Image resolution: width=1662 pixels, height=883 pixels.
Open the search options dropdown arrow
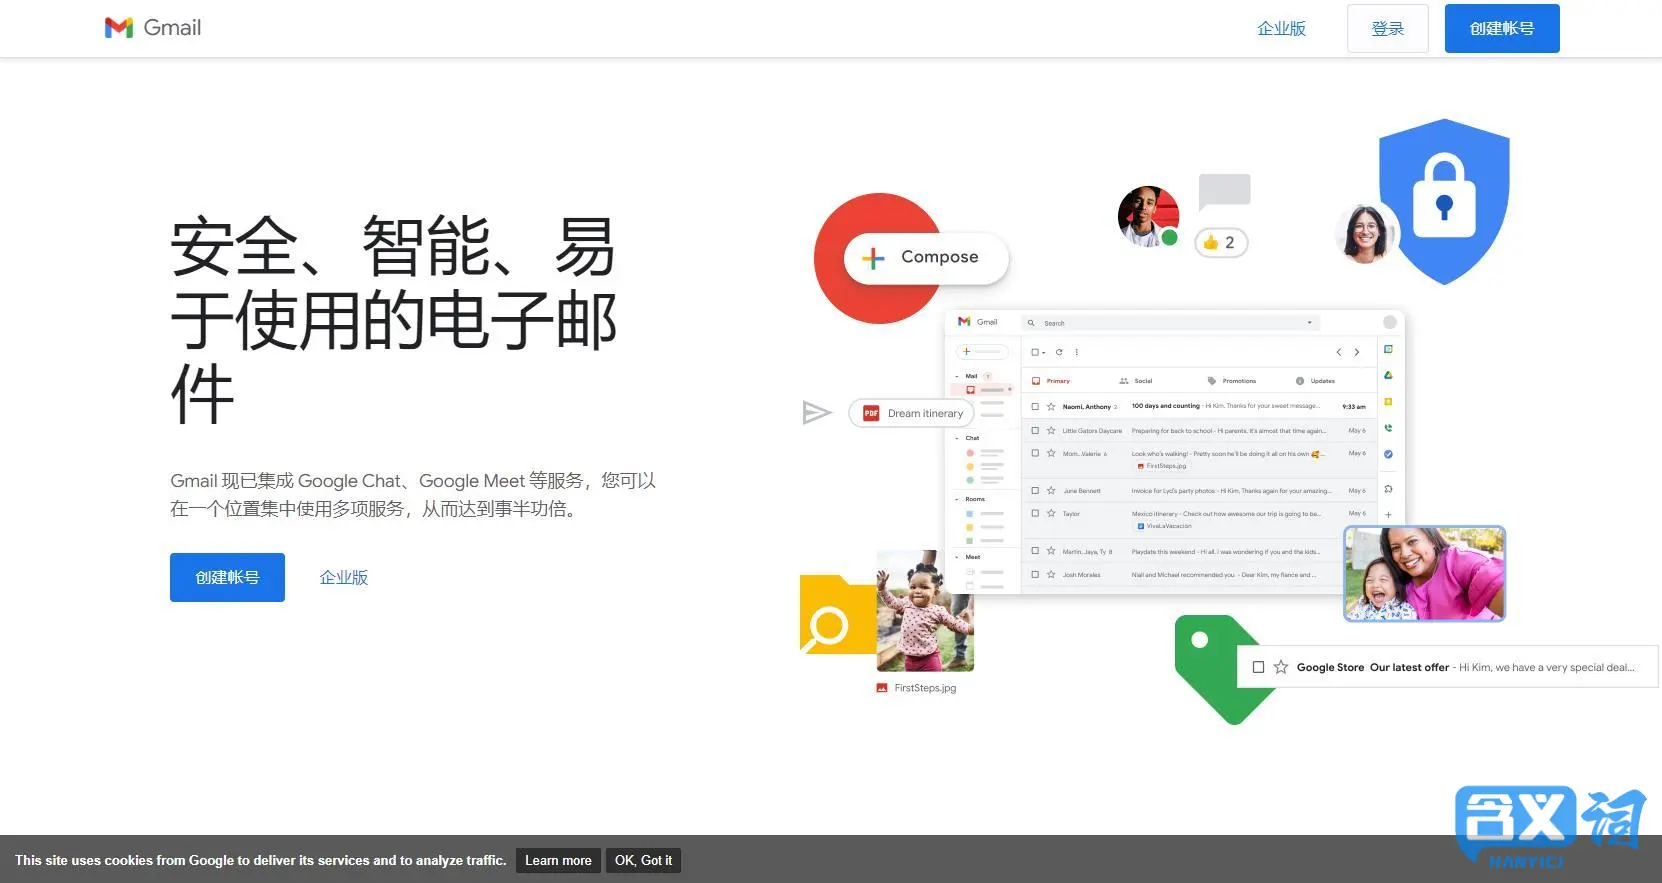pos(1310,323)
